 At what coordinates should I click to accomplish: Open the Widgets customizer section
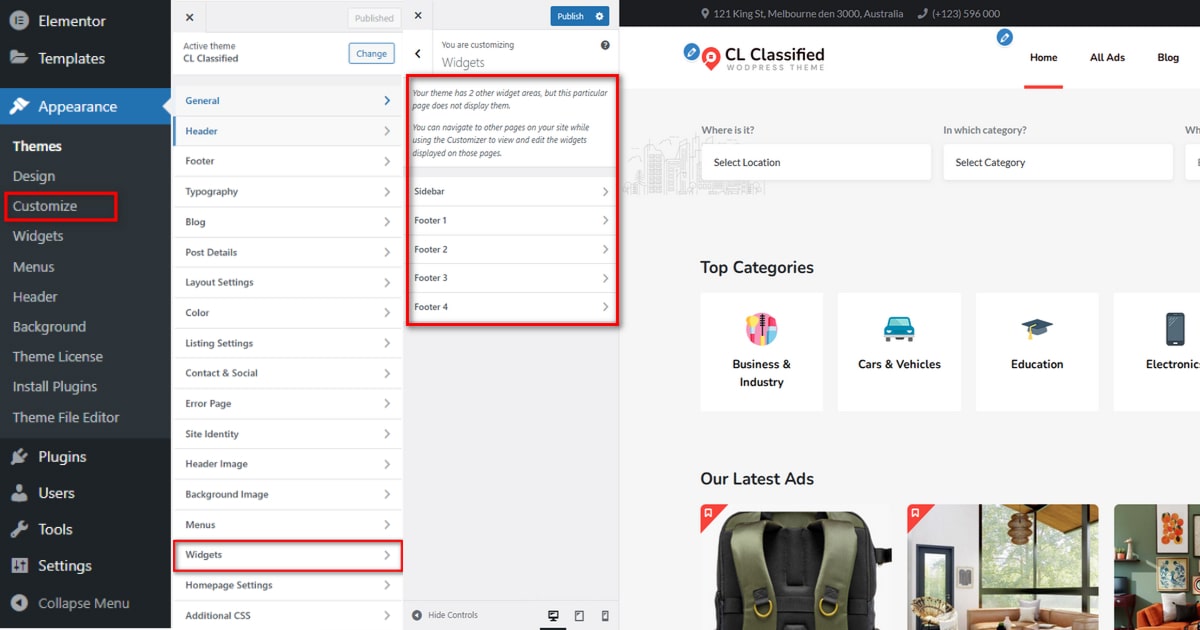288,555
